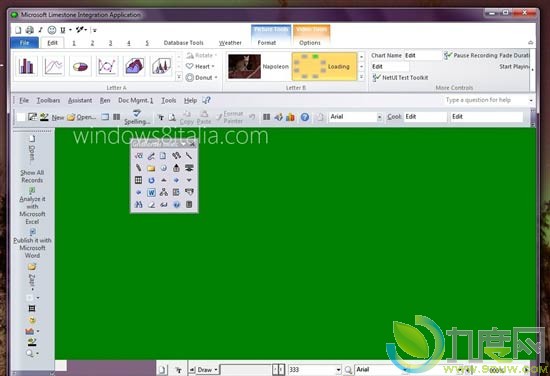Expand the Letter B gallery more arrow
The height and width of the screenshot is (376, 550).
[x=362, y=77]
